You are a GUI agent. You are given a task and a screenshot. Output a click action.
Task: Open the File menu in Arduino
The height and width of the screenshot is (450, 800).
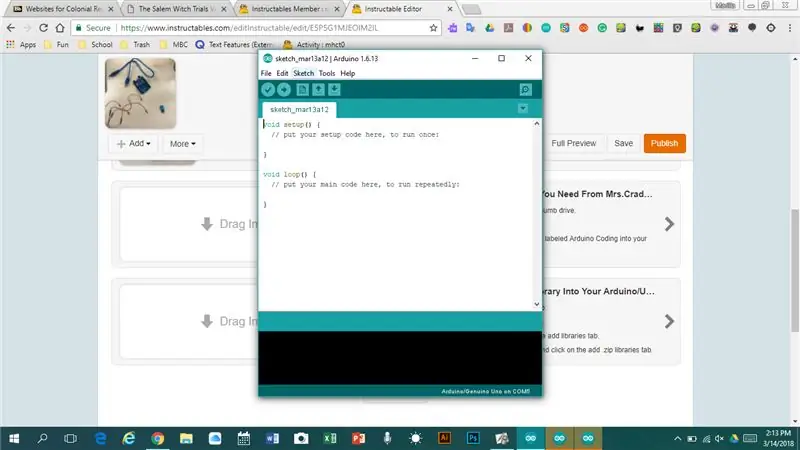(266, 73)
